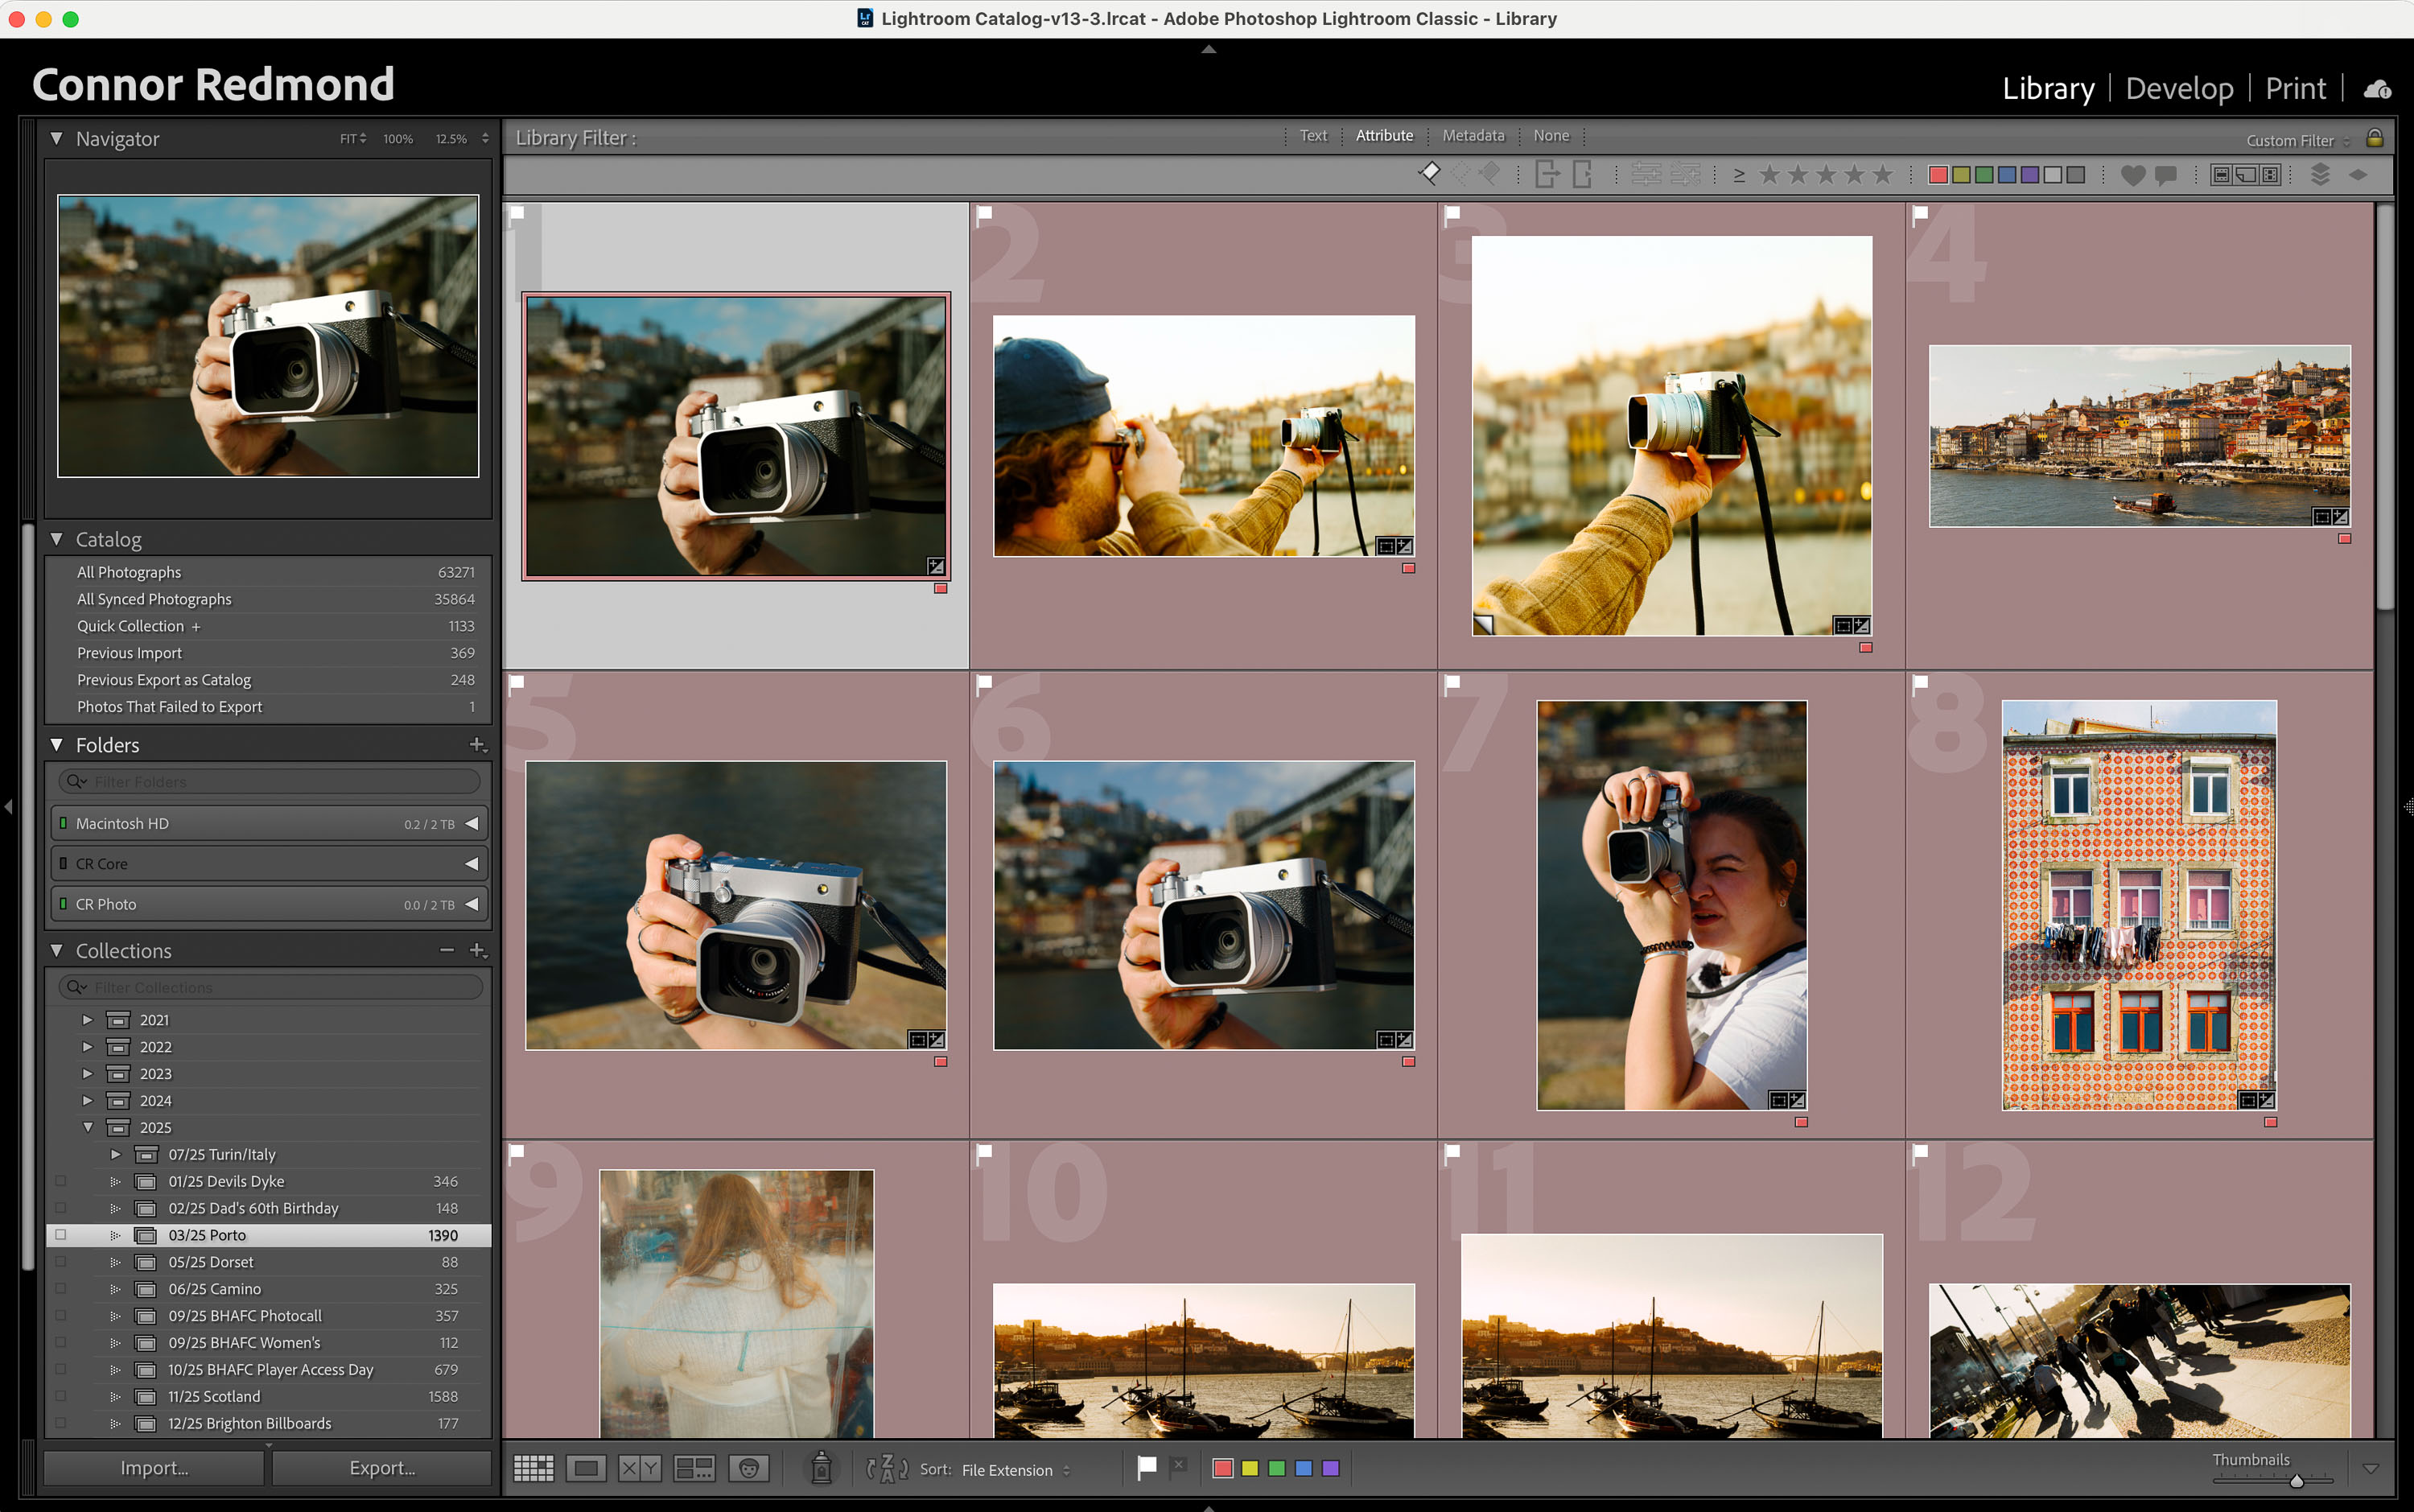Select the Attribute library filter tab
This screenshot has width=2414, height=1512.
pyautogui.click(x=1384, y=135)
